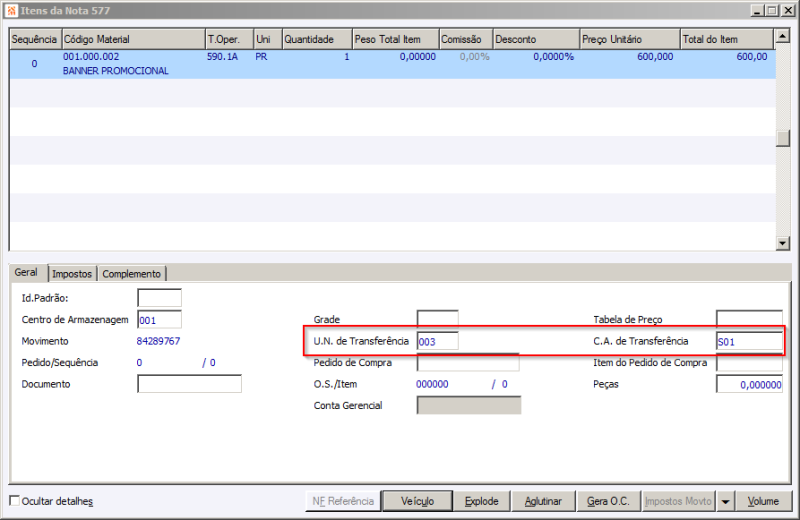Toggle the Ocultar detalhes checkbox
This screenshot has width=800, height=520.
tap(15, 501)
